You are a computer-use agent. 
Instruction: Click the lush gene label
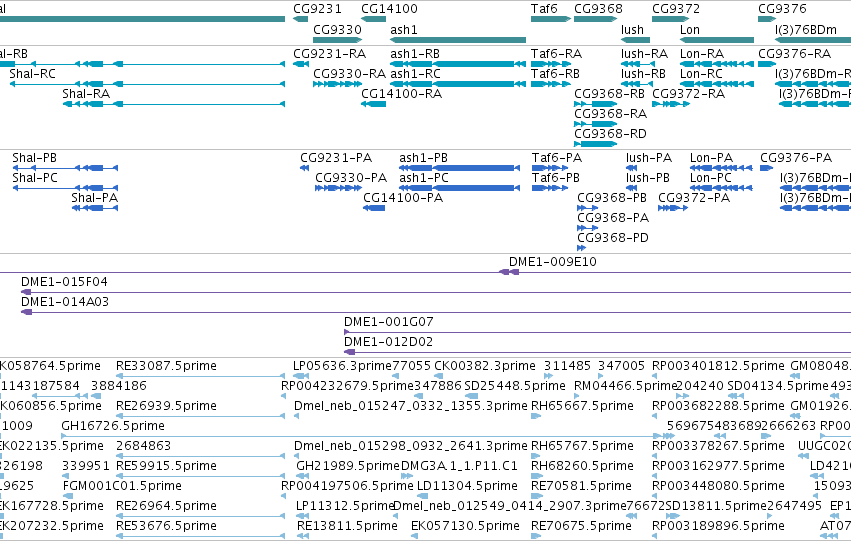tap(632, 29)
